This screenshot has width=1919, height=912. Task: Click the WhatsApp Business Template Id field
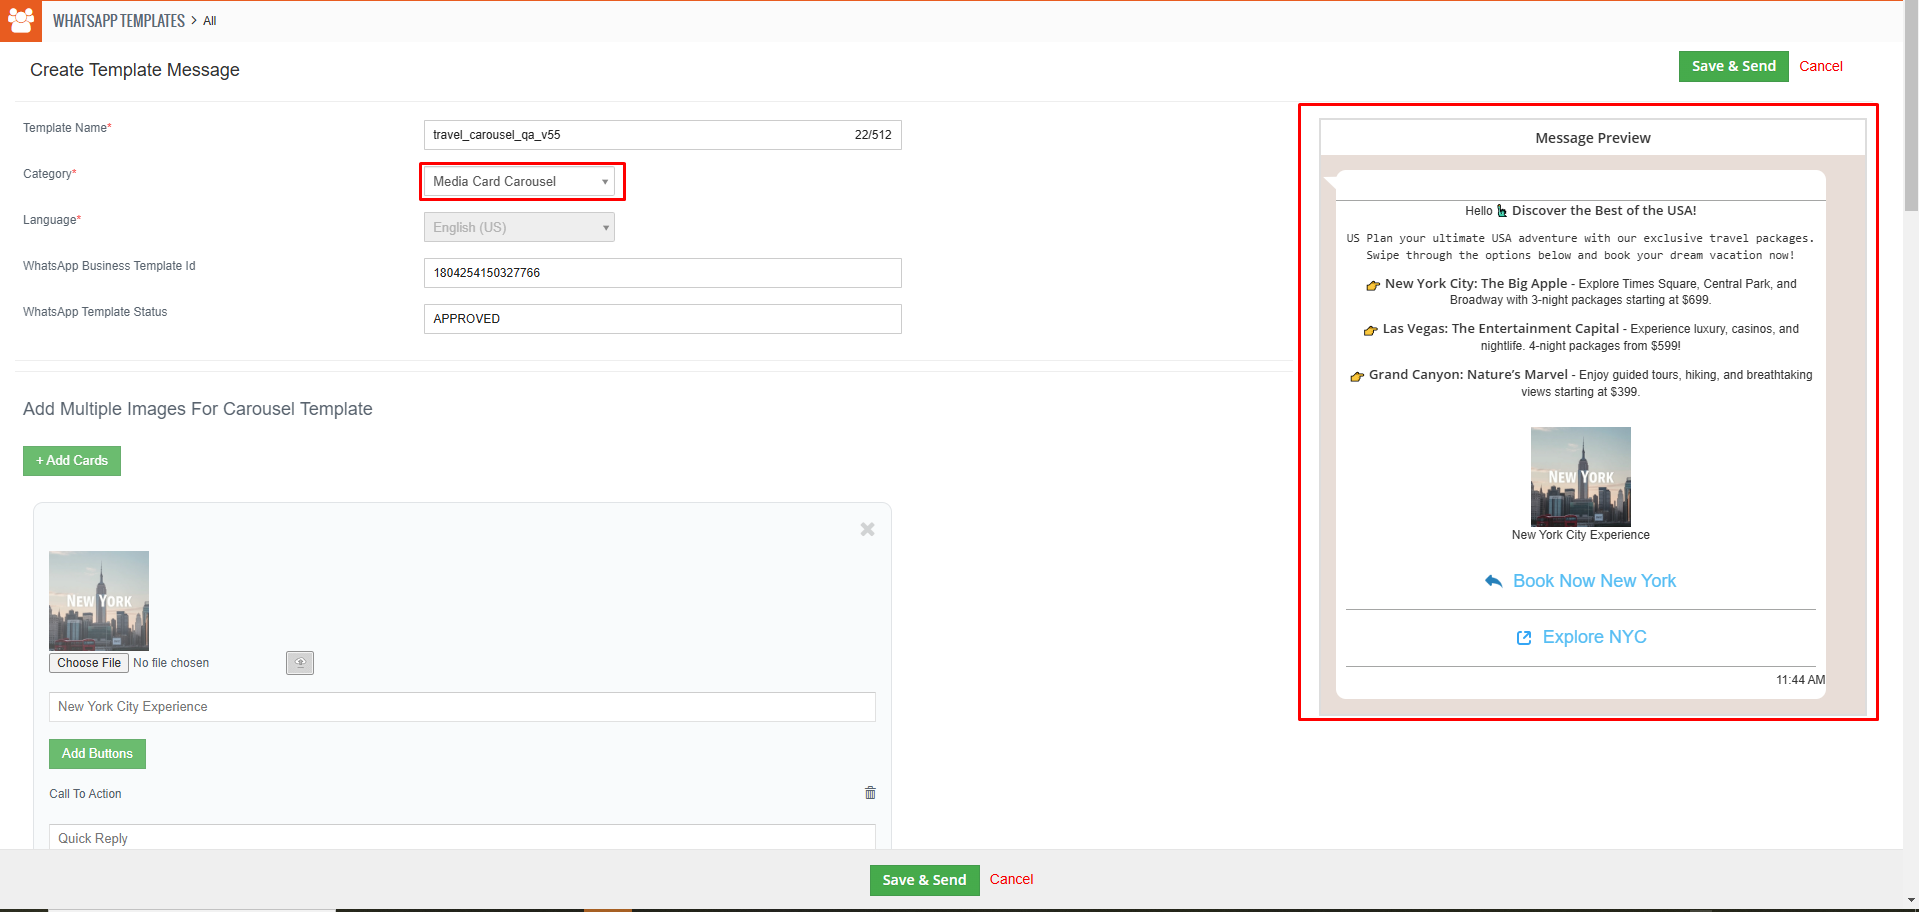662,273
